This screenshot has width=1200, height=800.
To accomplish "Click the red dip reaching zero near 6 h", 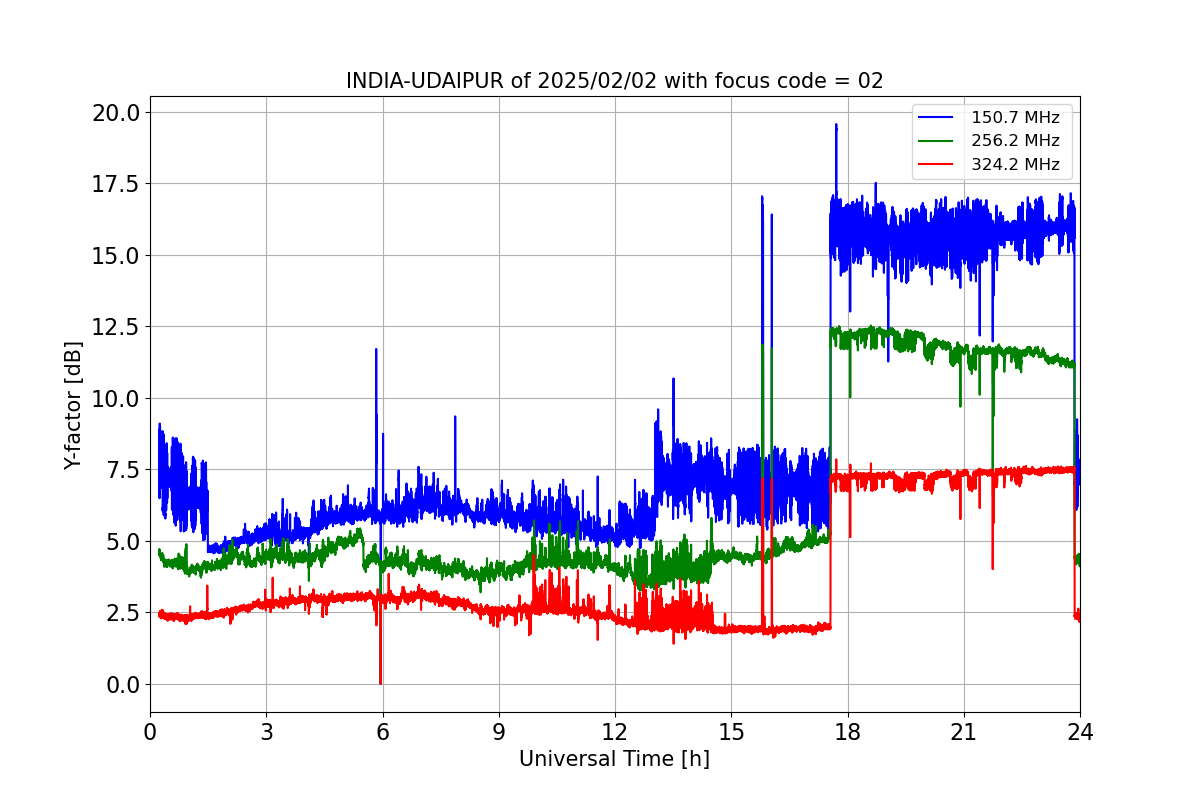I will (x=380, y=682).
